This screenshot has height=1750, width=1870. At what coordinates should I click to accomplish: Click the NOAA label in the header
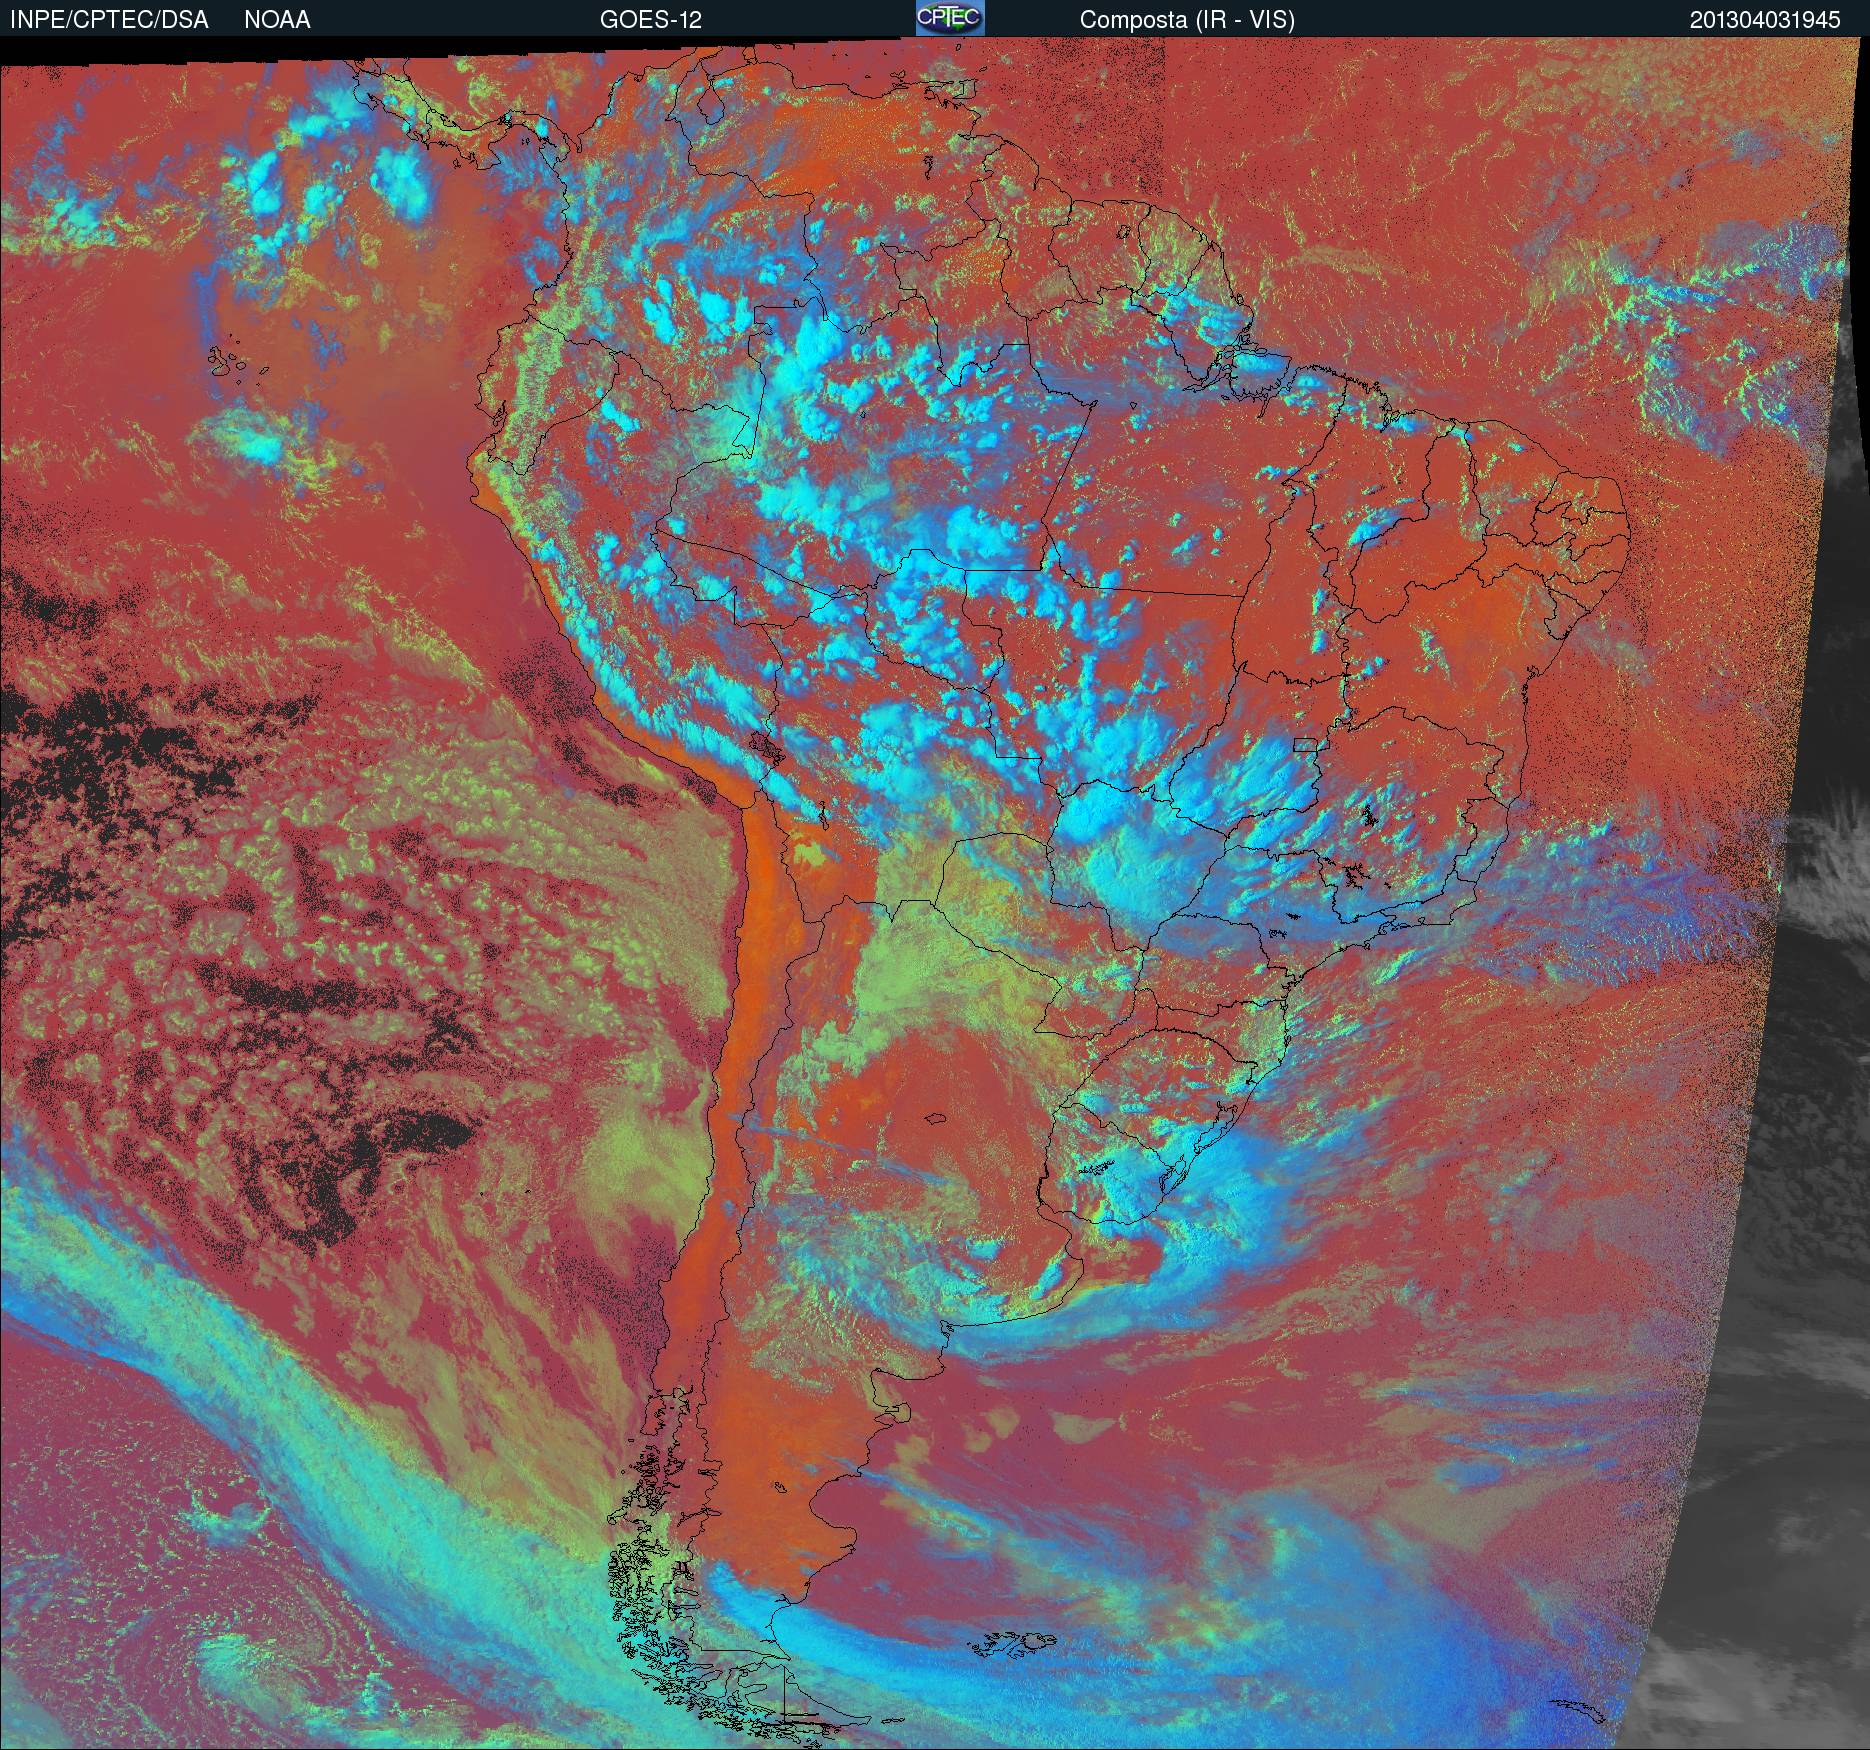pyautogui.click(x=277, y=20)
